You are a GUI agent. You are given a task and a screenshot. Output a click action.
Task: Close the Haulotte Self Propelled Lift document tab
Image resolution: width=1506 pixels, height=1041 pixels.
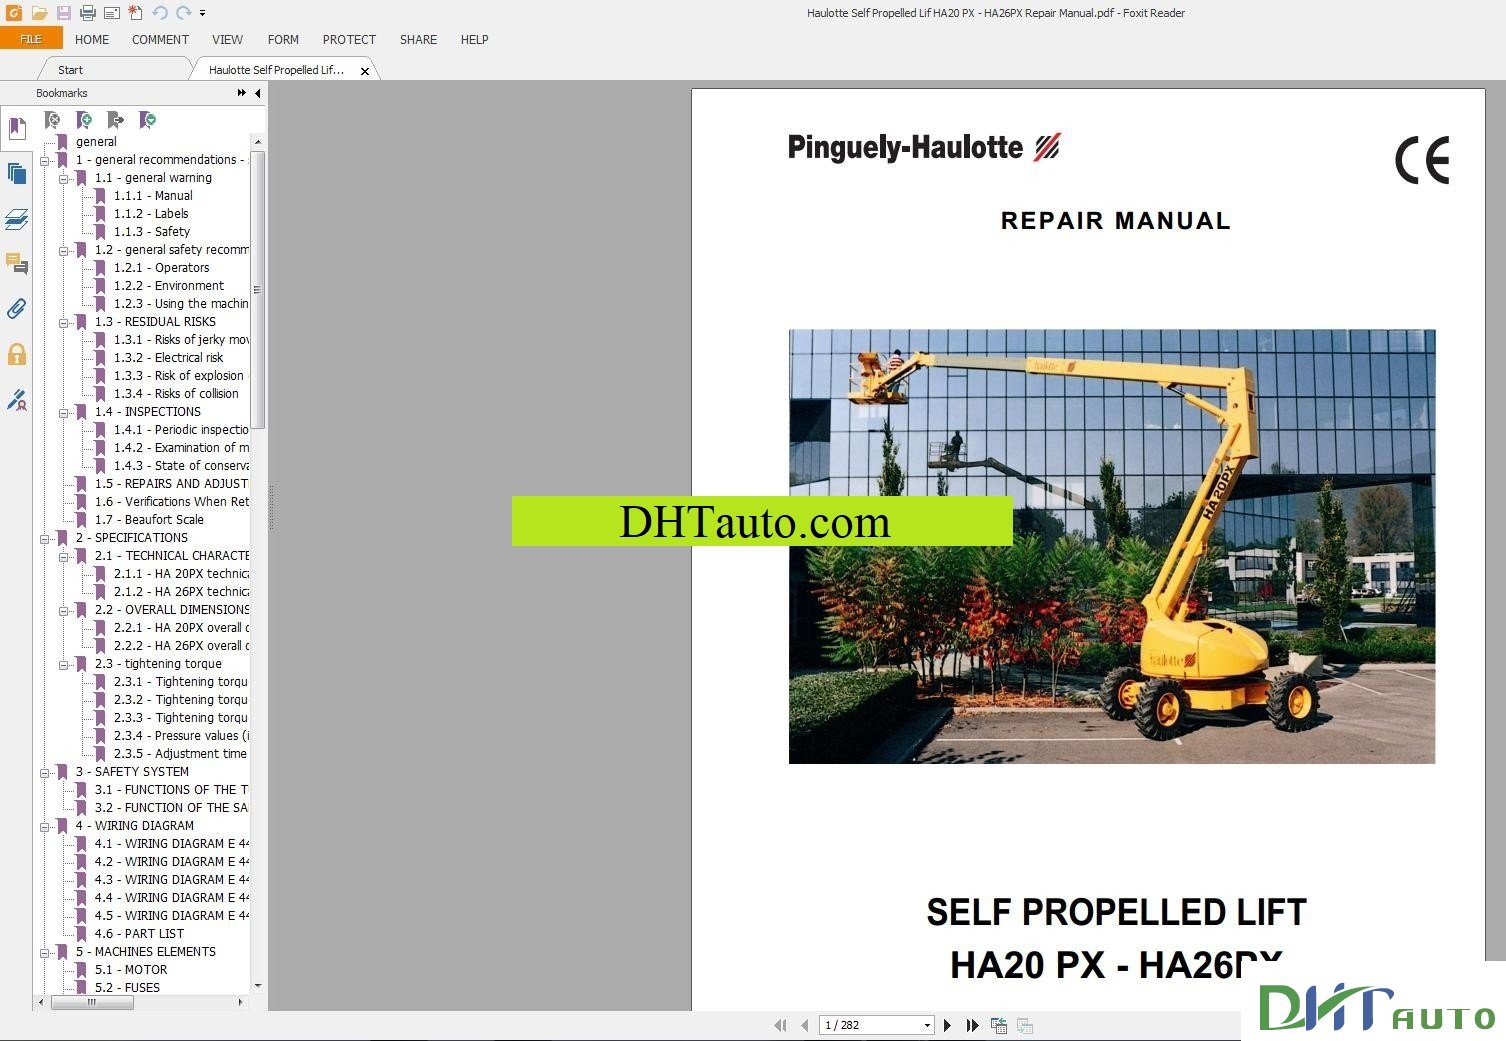[365, 71]
